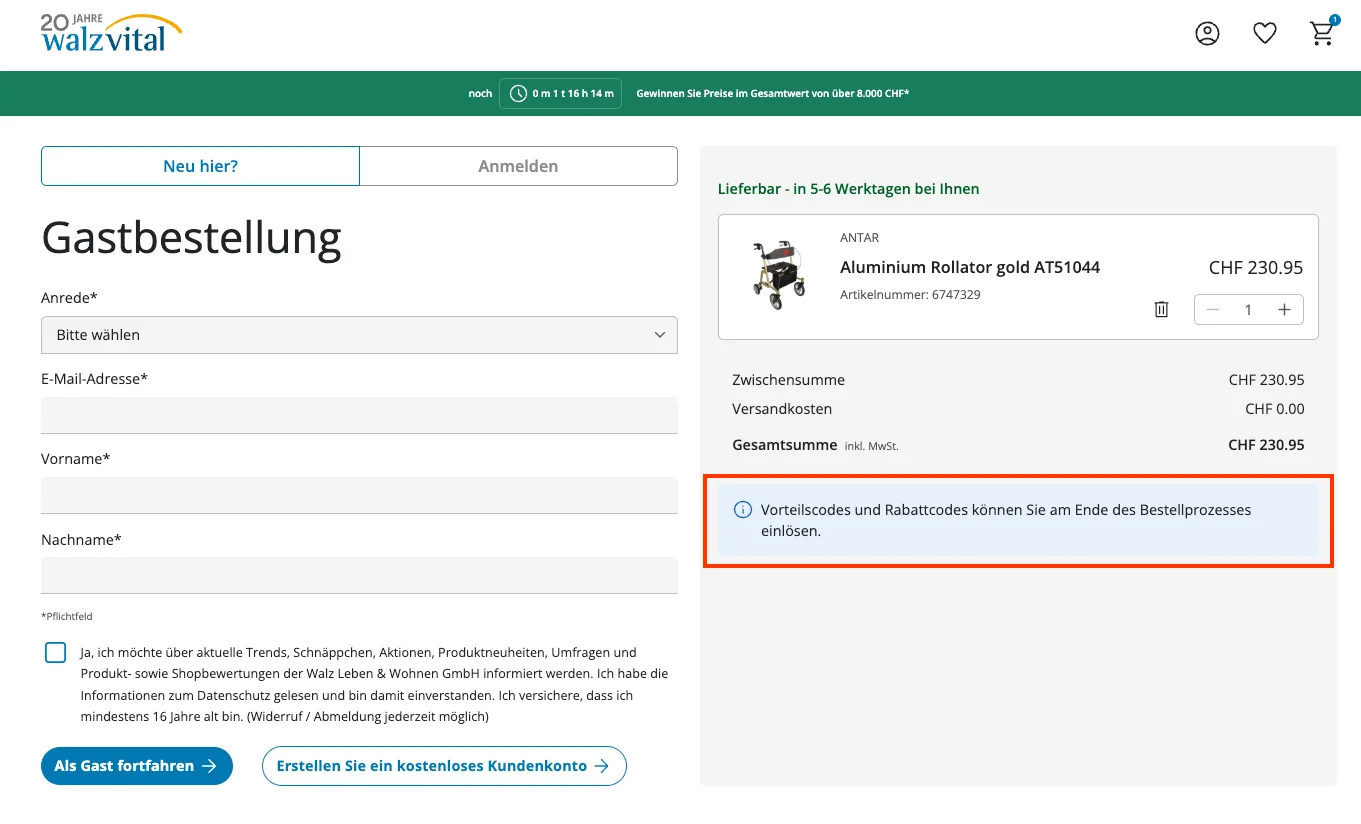Click the E-Mail-Adresse input field
The width and height of the screenshot is (1361, 824).
359,414
